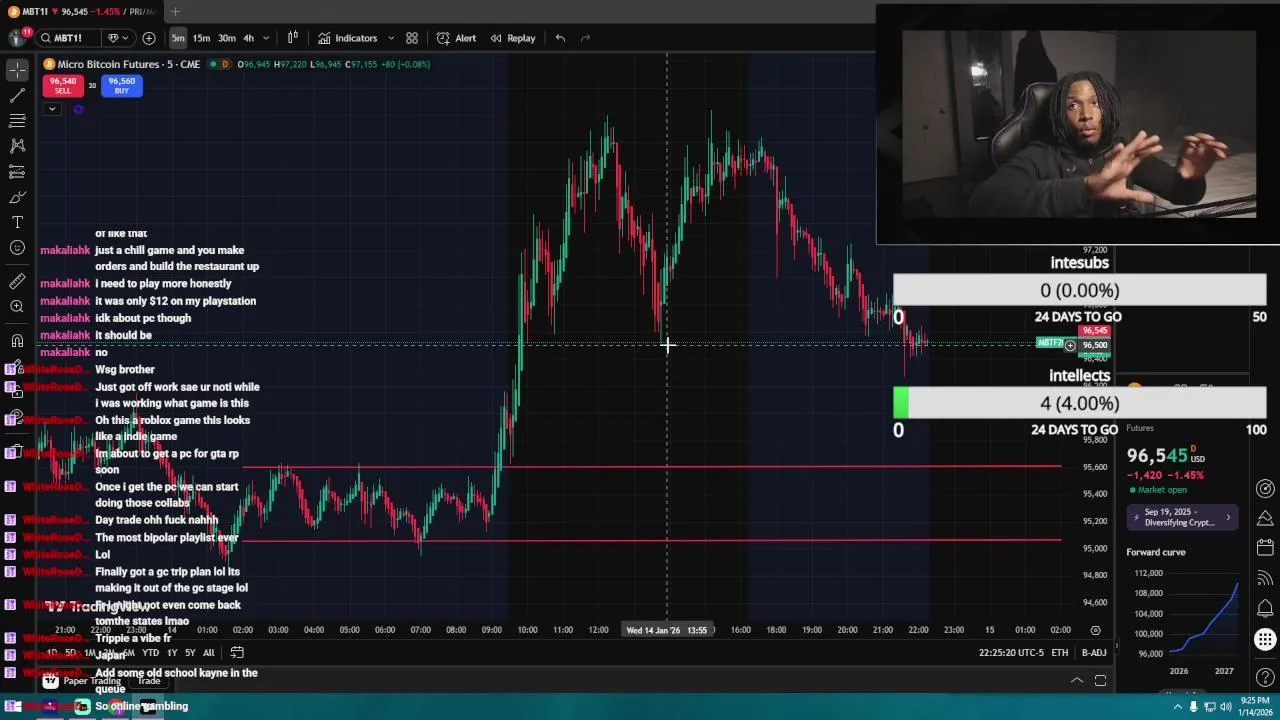Screen dimensions: 1280x720
Task: Open the candlestick chart style selector
Action: click(x=292, y=38)
